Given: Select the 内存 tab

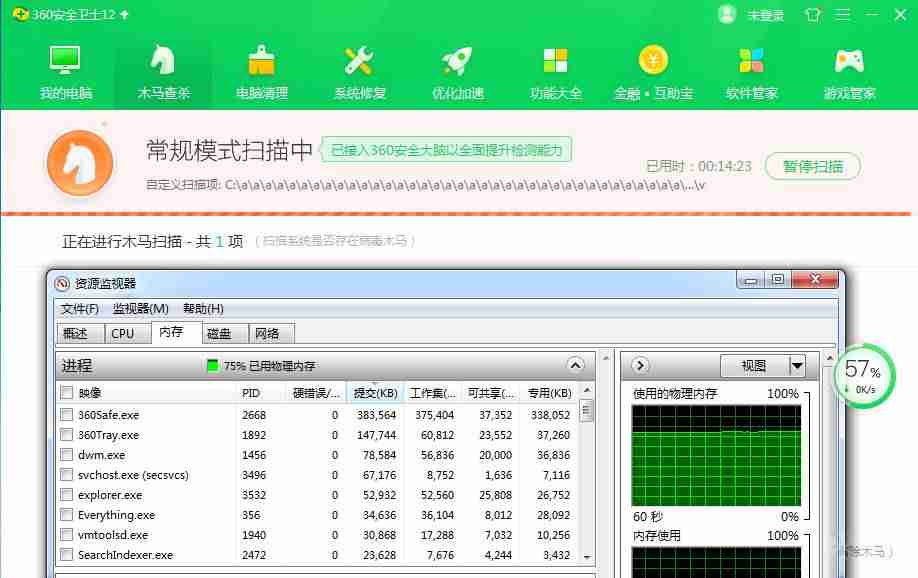Looking at the screenshot, I should pos(176,332).
